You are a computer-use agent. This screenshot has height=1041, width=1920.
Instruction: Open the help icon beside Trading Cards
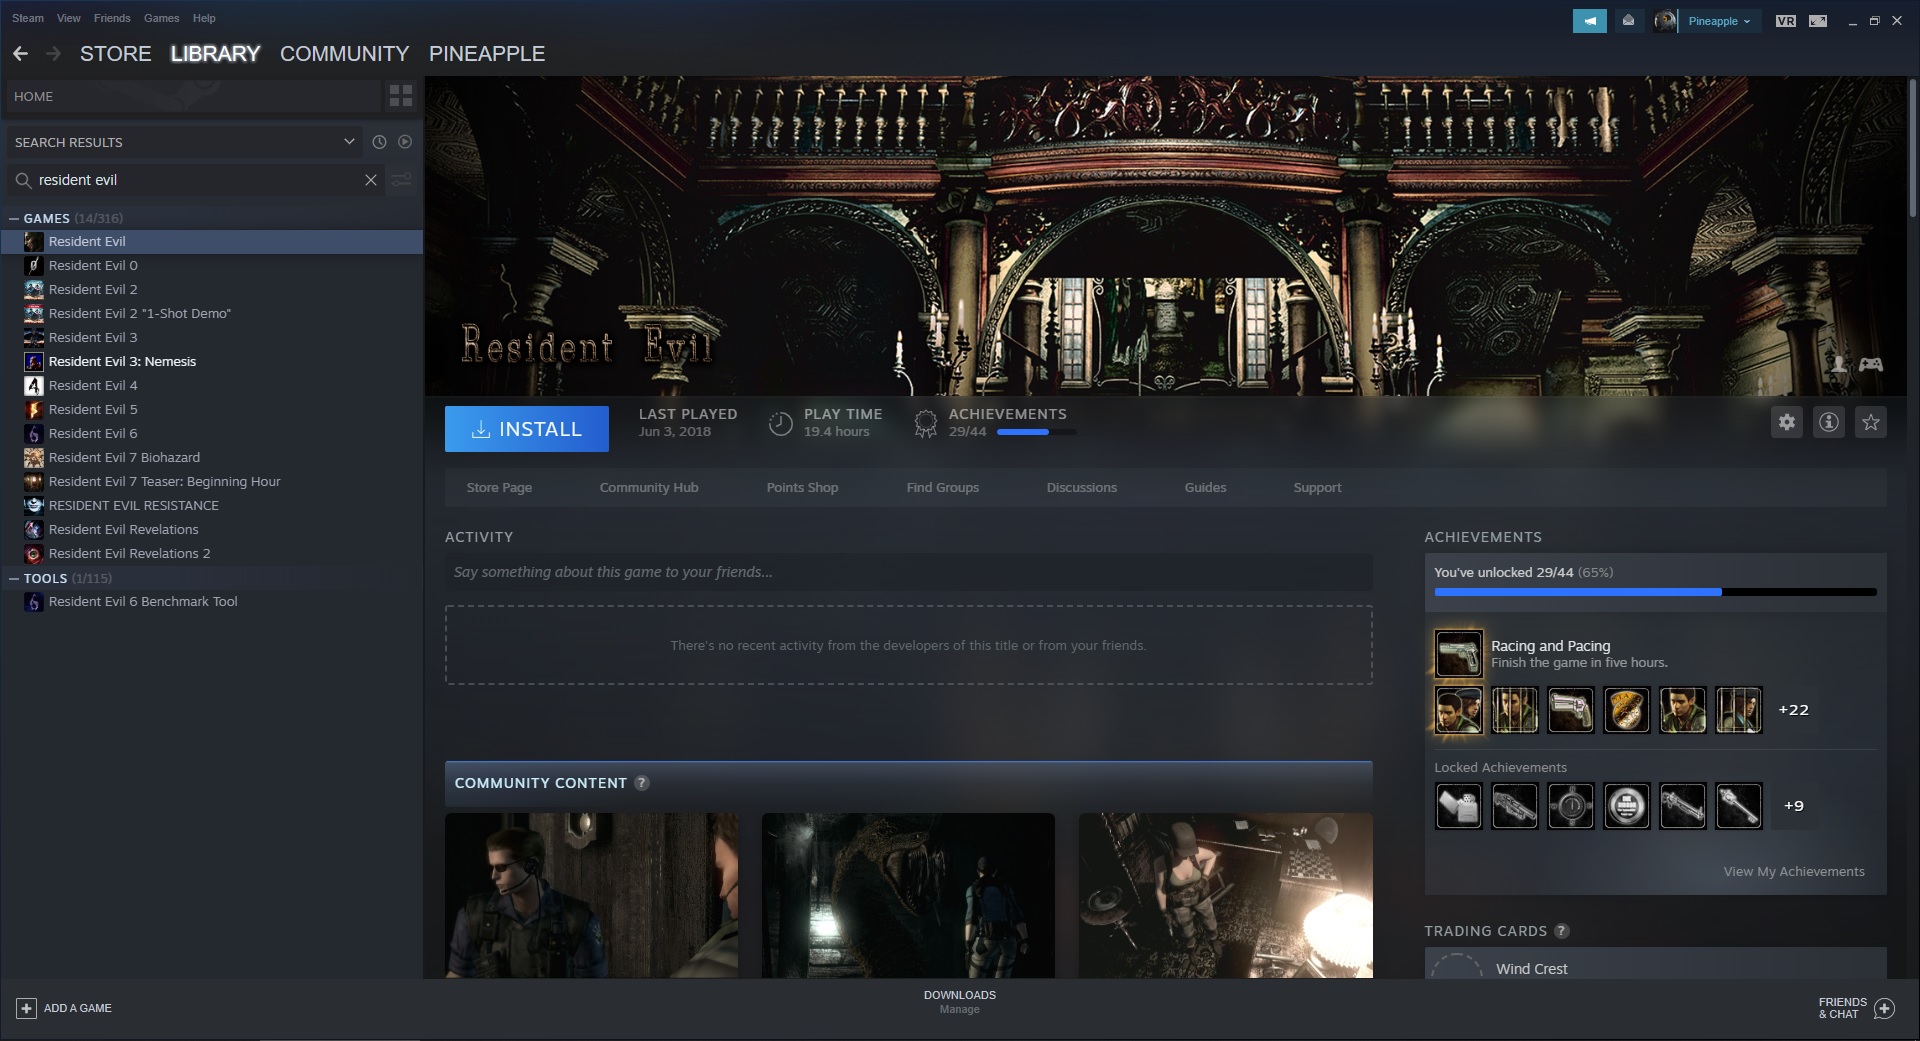(1562, 931)
